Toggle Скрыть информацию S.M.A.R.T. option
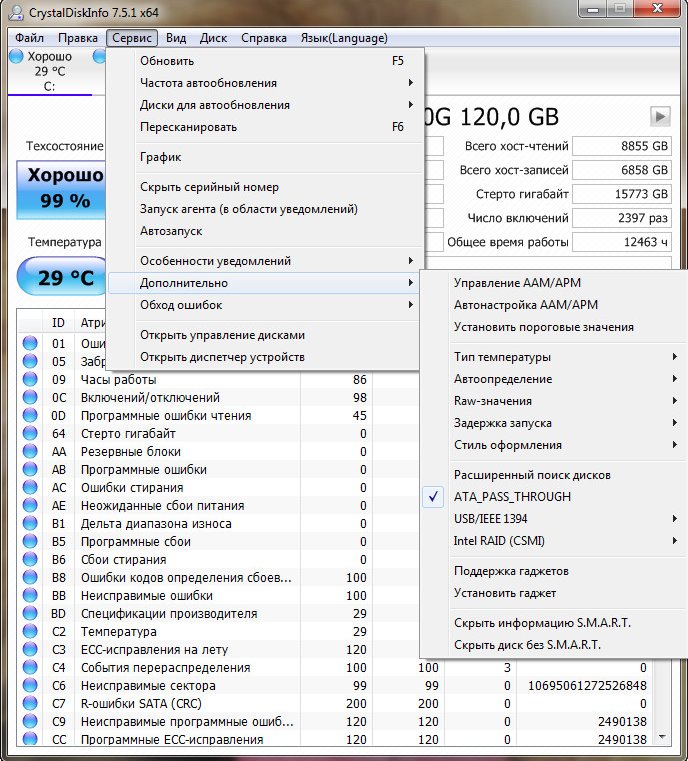The image size is (688, 761). click(x=553, y=623)
